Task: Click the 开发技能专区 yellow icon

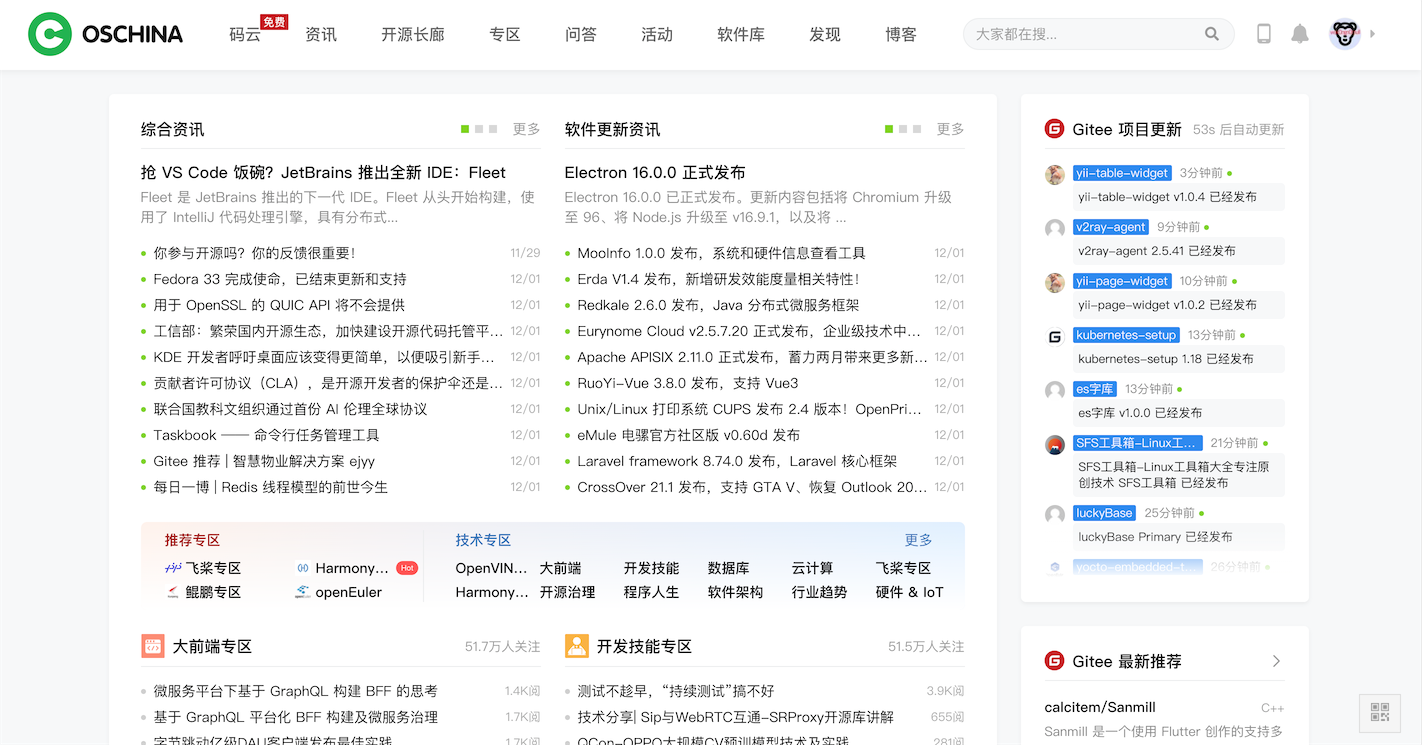Action: pyautogui.click(x=576, y=646)
